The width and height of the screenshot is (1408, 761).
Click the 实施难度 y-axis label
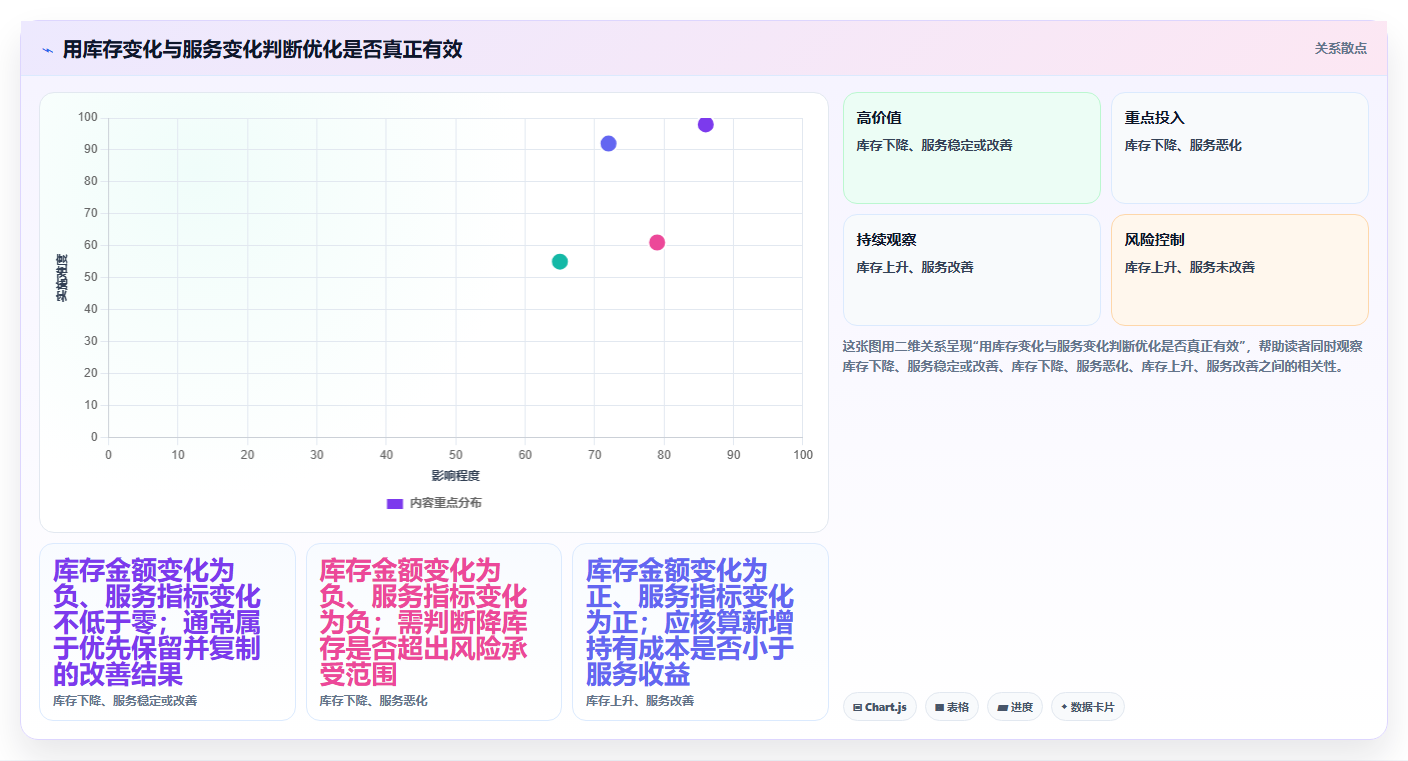click(62, 278)
